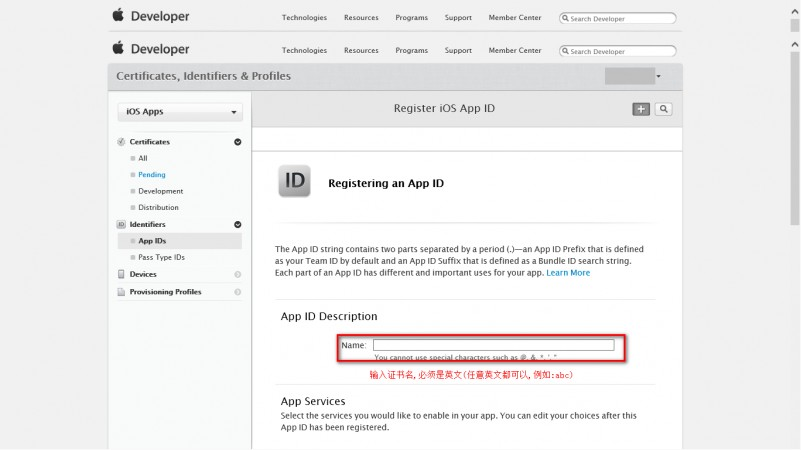The image size is (801, 450).
Task: Click the Register iOS App ID heading
Action: [x=444, y=108]
